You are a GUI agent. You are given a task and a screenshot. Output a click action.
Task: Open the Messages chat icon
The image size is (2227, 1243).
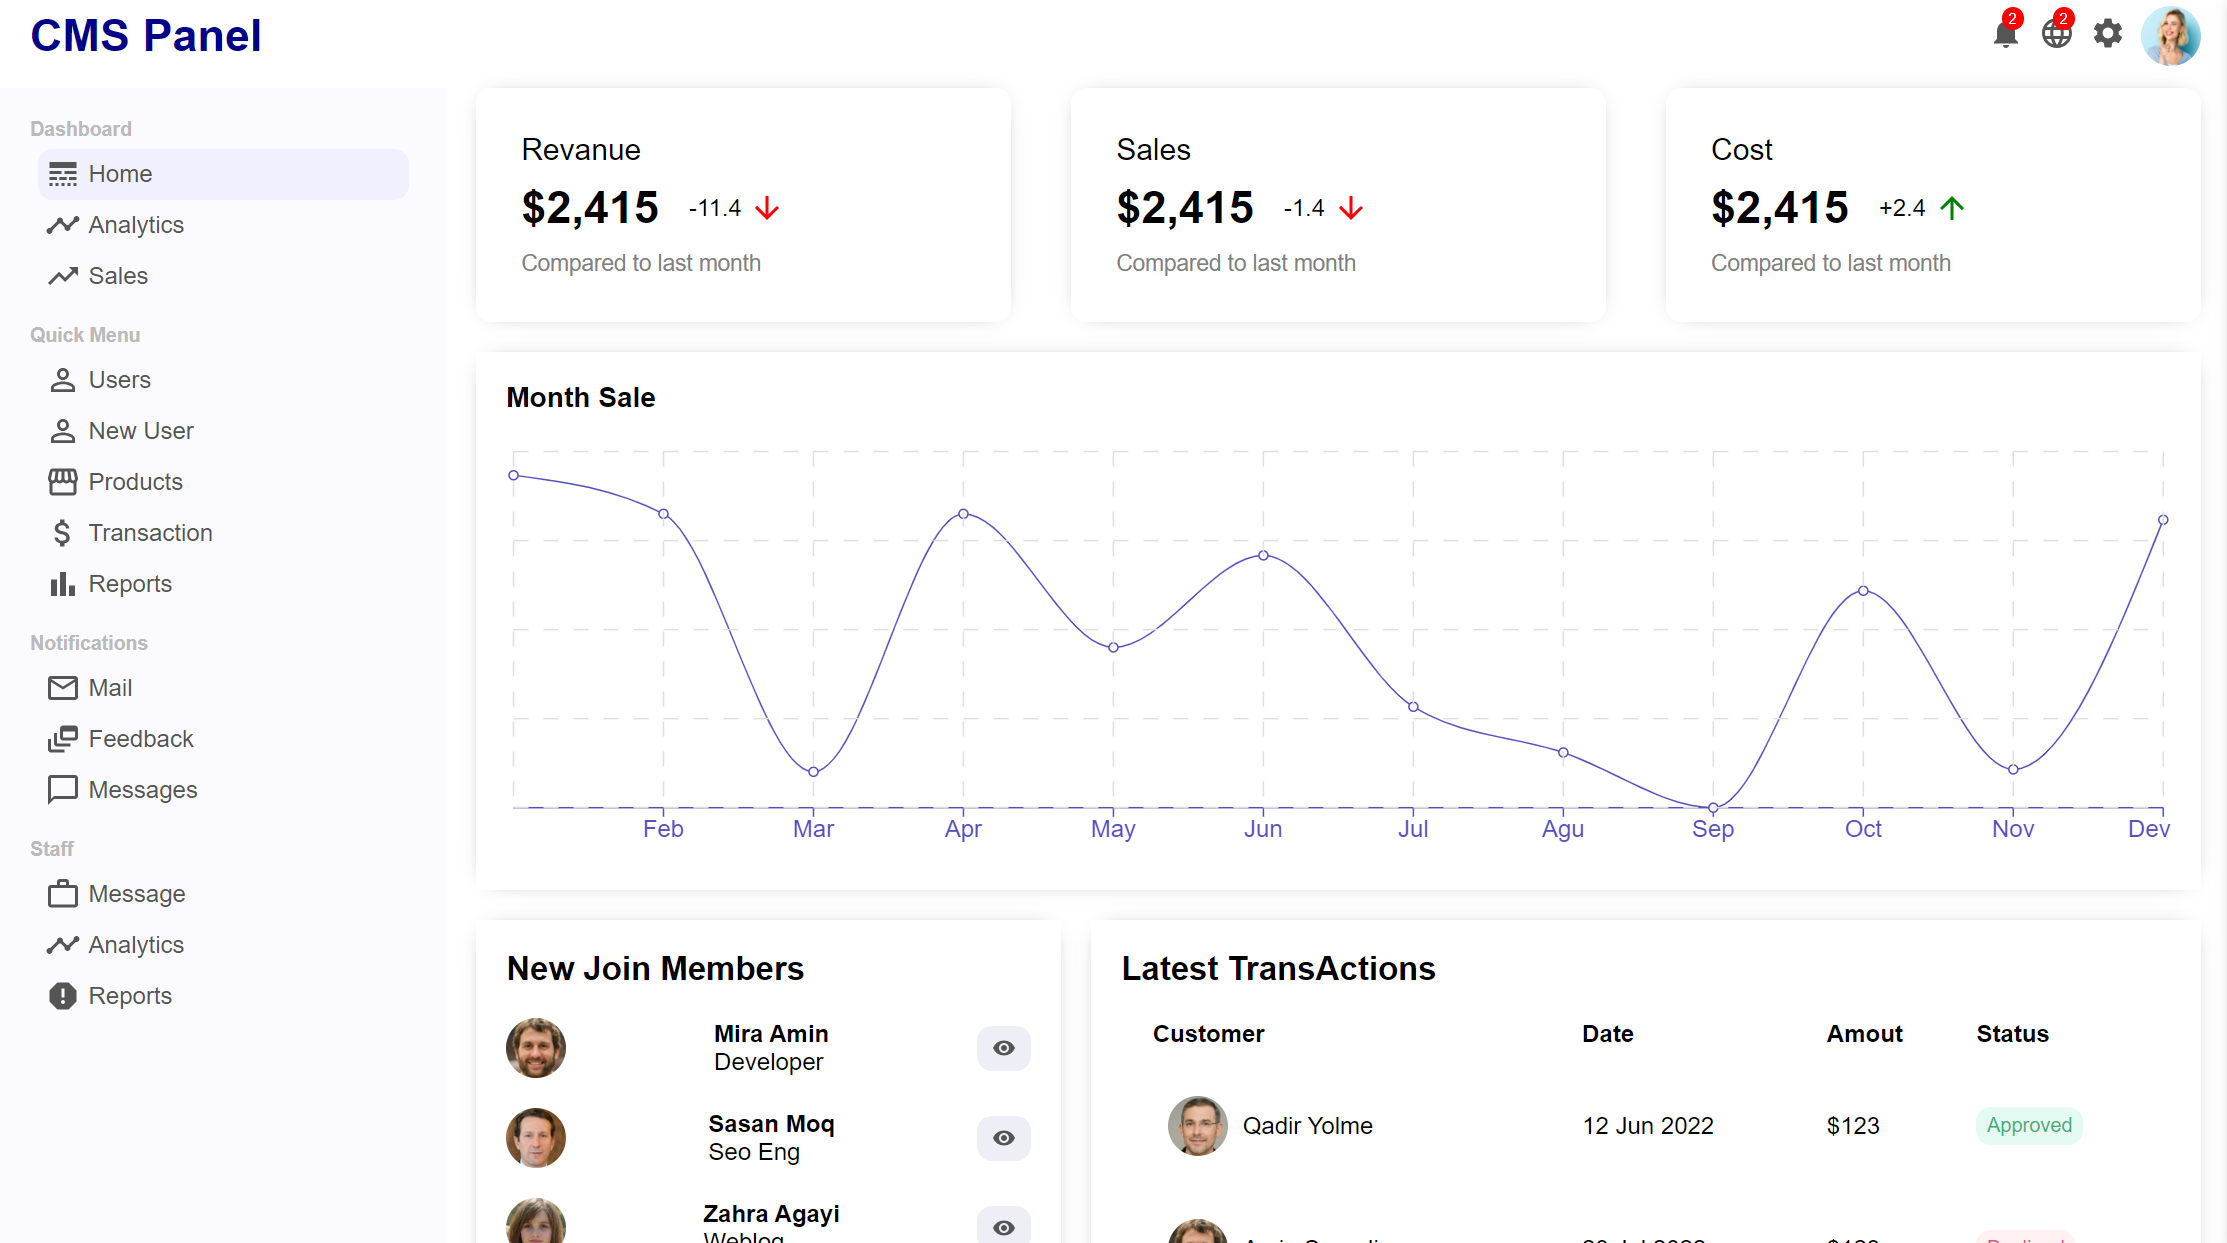pyautogui.click(x=62, y=789)
